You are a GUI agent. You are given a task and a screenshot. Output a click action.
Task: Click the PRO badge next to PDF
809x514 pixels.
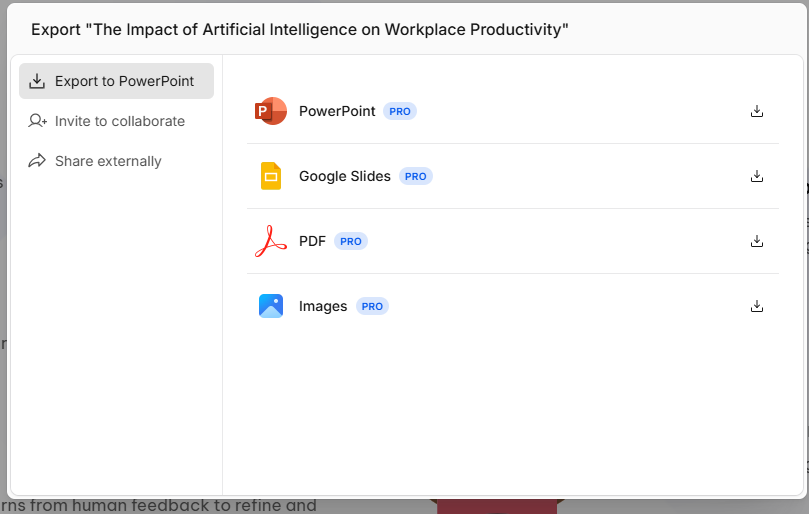(x=351, y=242)
